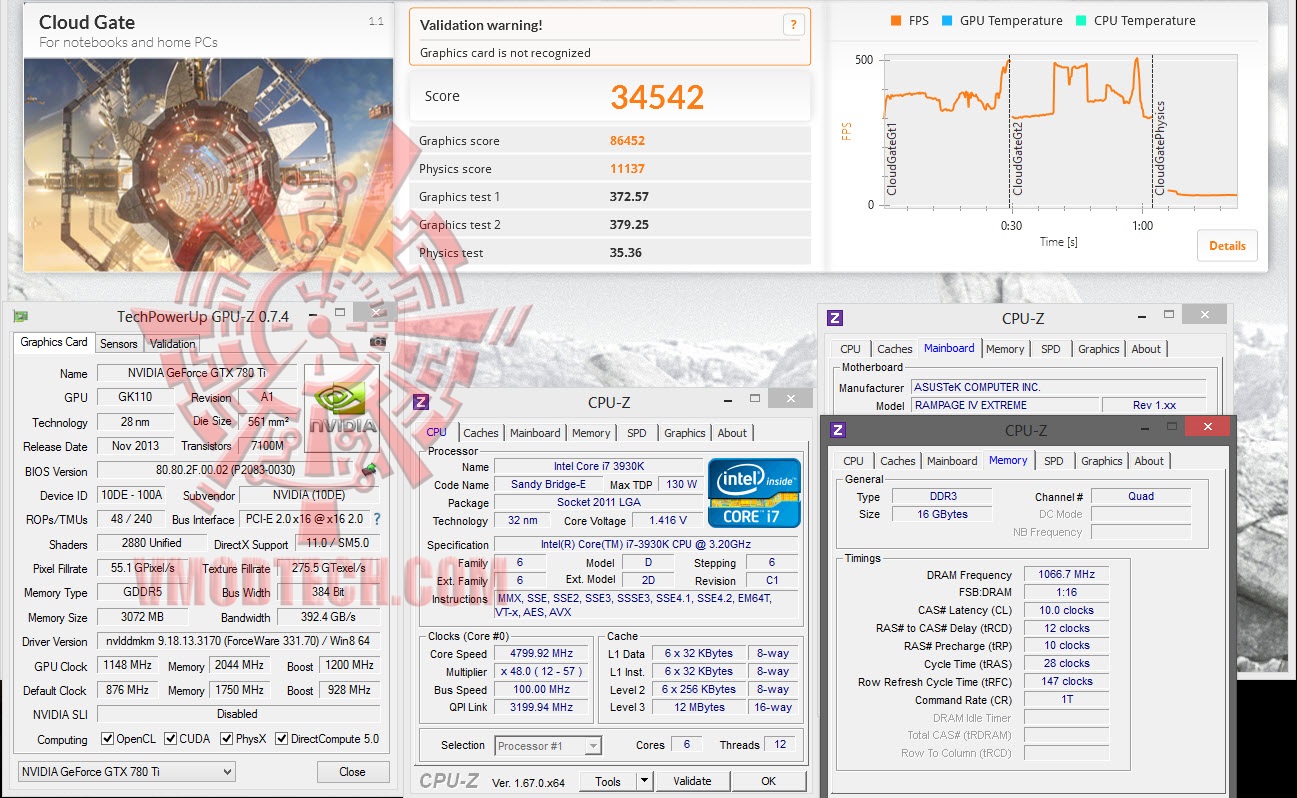This screenshot has width=1297, height=798.
Task: Click the title bar icon of the CPU-Z Motherboard window
Action: (835, 318)
